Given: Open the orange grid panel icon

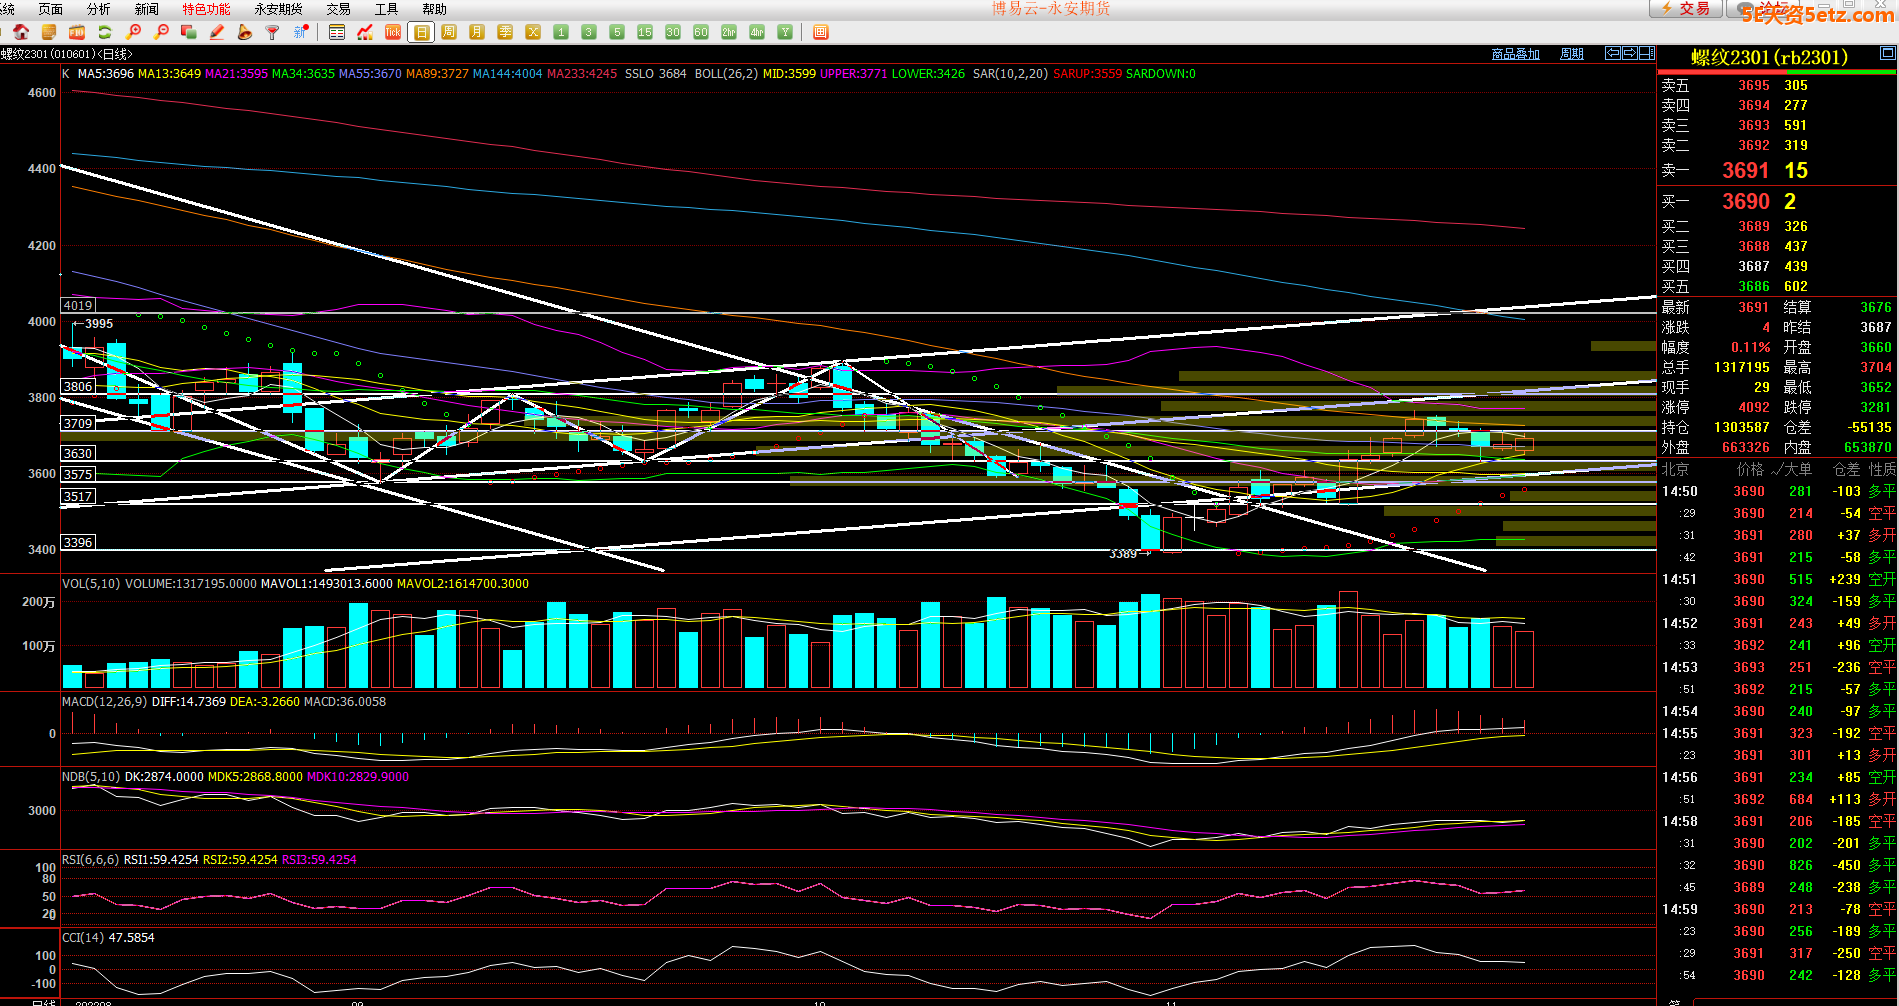Looking at the screenshot, I should pyautogui.click(x=821, y=32).
